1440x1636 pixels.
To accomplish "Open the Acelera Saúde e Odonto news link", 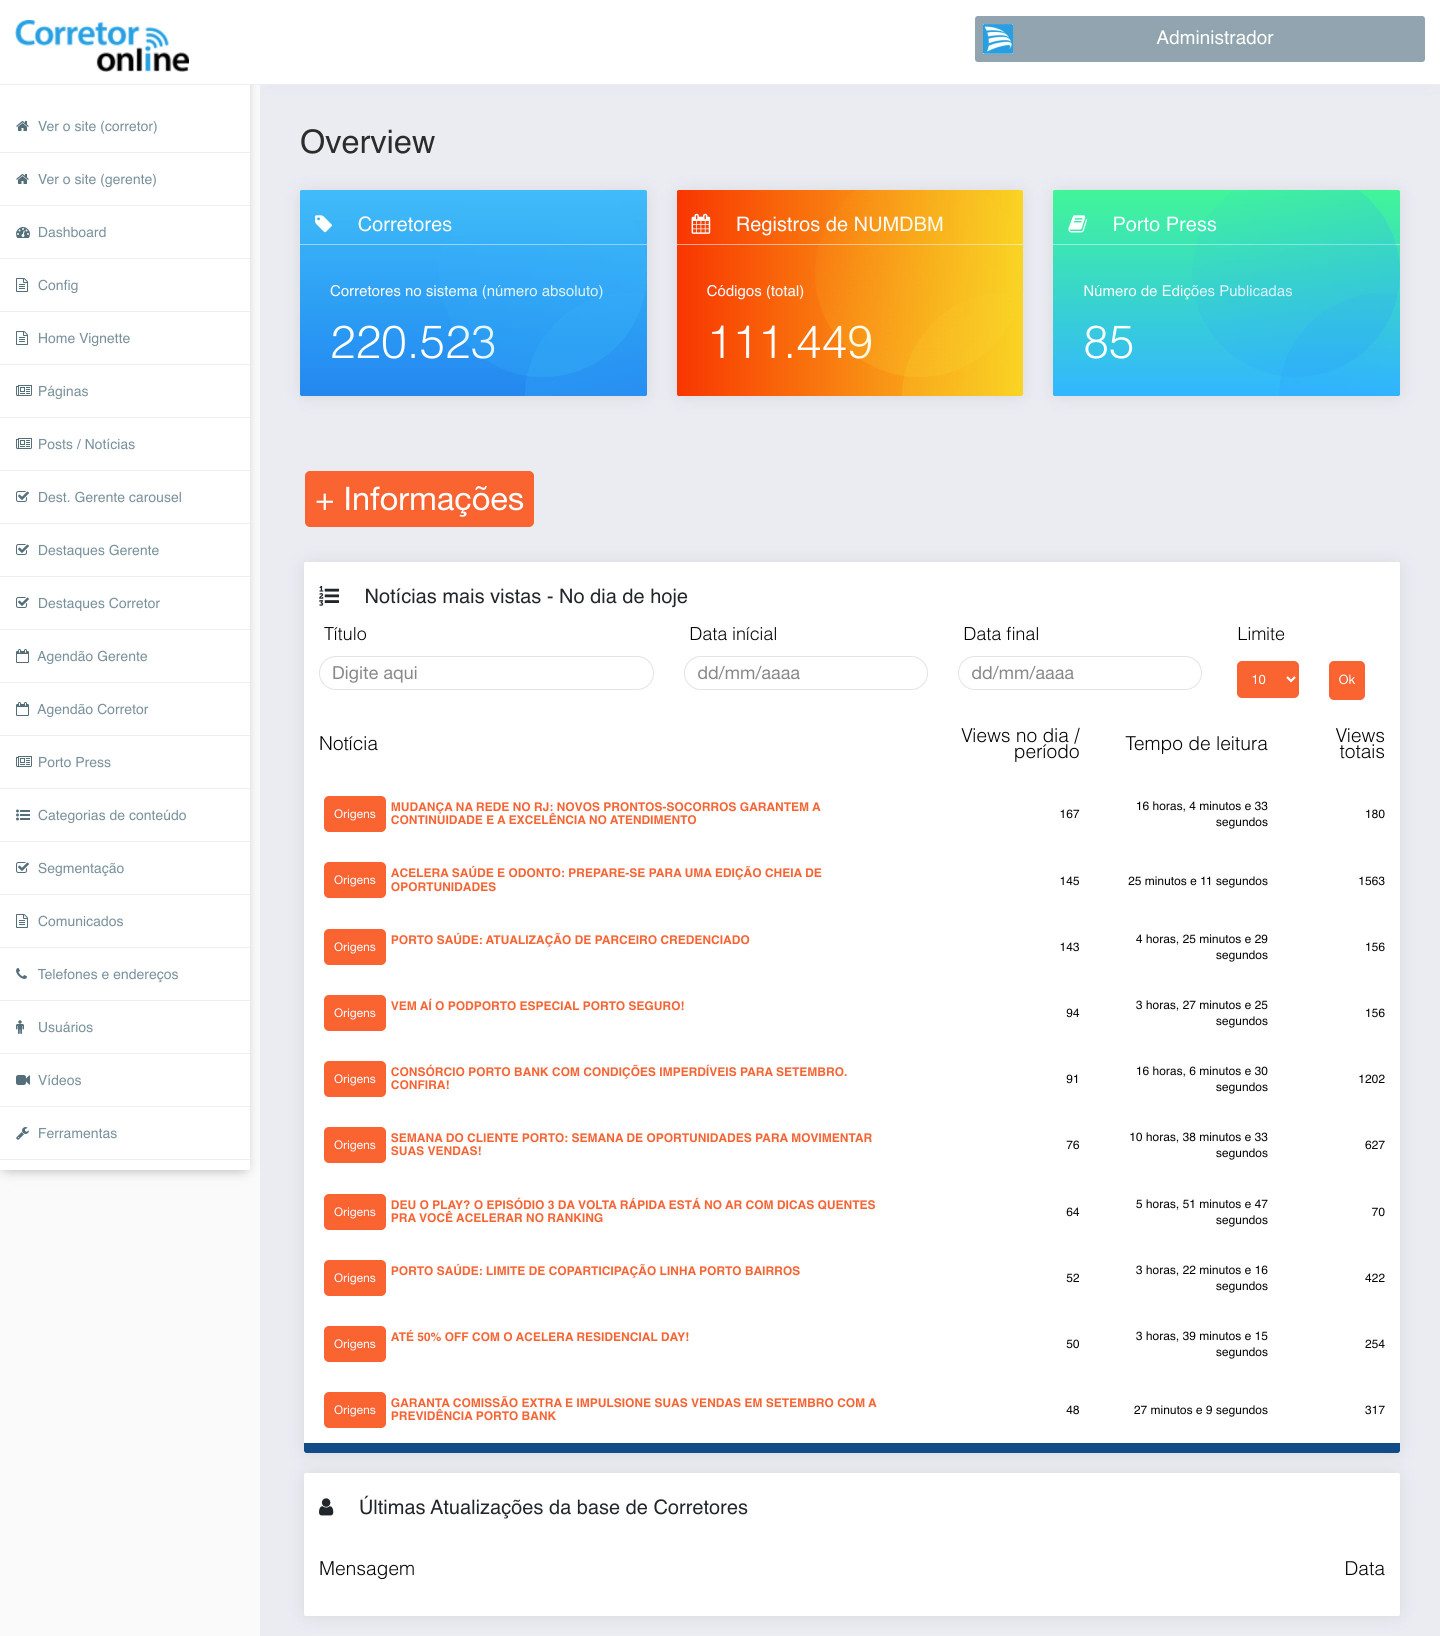I will tap(606, 880).
